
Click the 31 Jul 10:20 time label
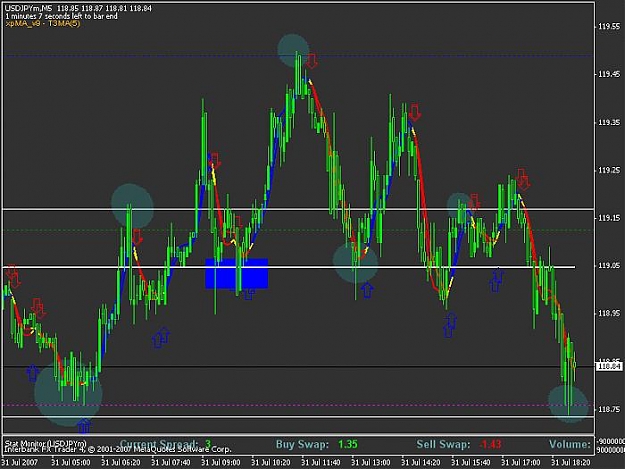coord(271,463)
